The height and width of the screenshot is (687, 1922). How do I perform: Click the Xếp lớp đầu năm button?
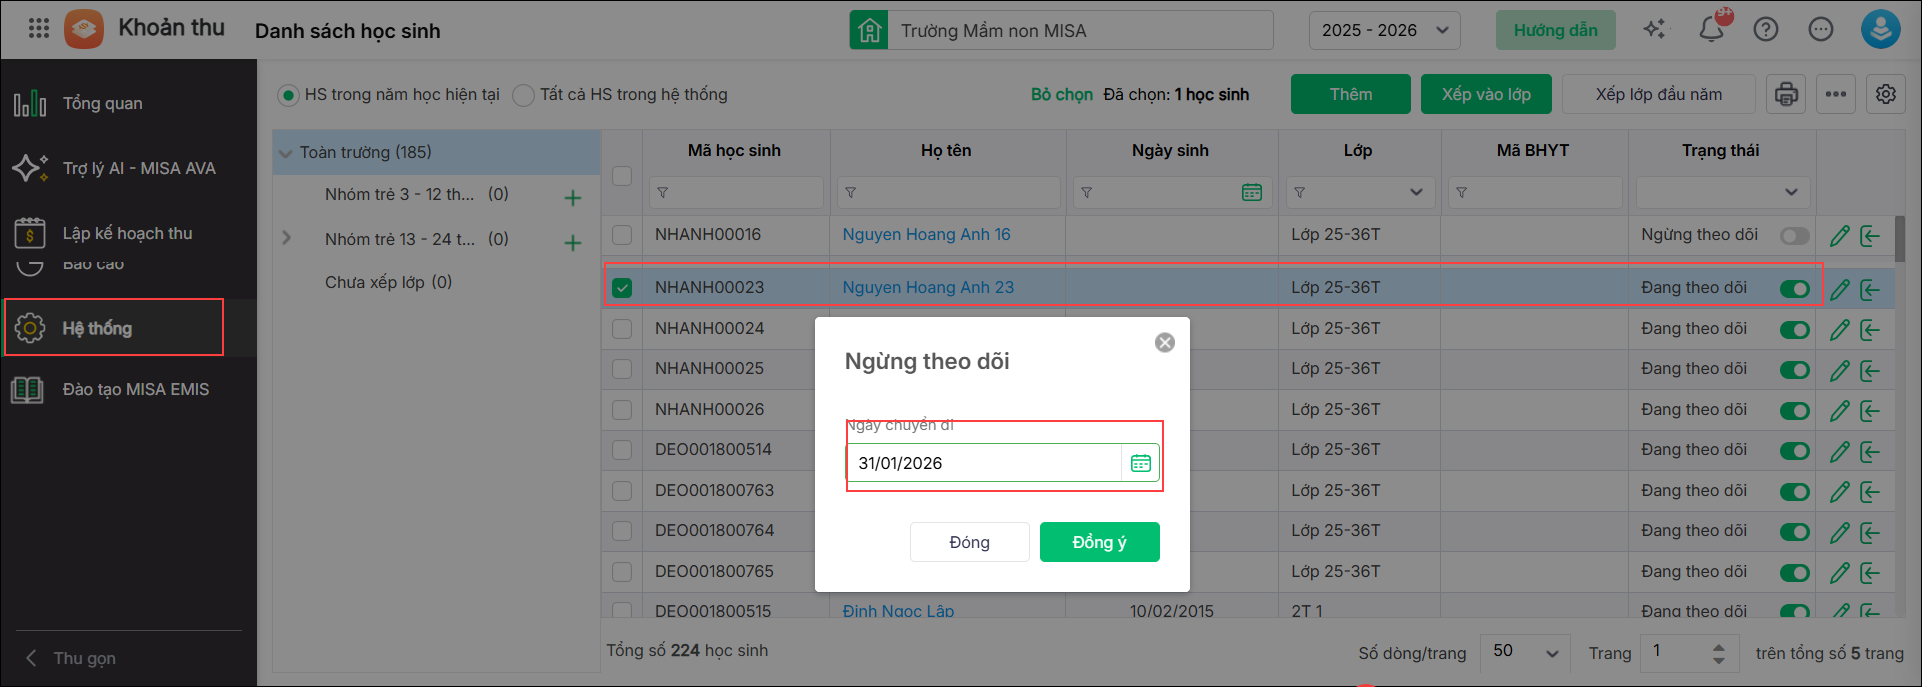(x=1659, y=94)
